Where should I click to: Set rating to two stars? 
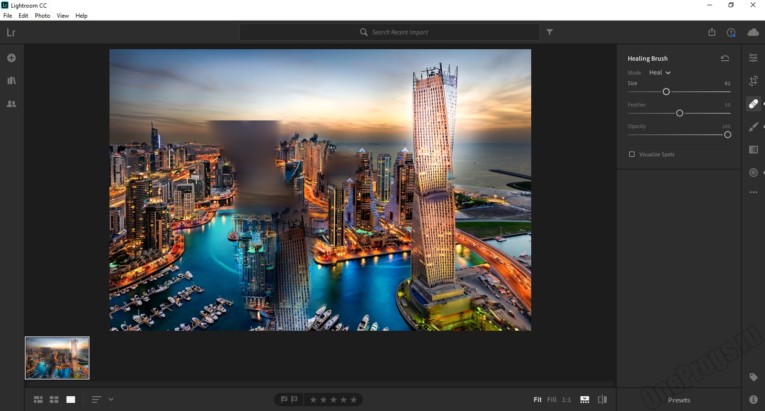point(323,399)
